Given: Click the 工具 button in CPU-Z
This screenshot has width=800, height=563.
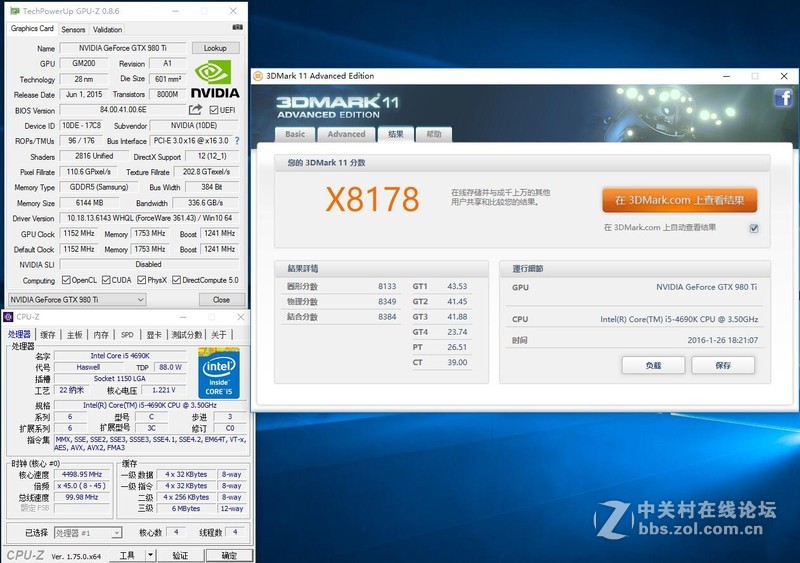Looking at the screenshot, I should (x=127, y=555).
